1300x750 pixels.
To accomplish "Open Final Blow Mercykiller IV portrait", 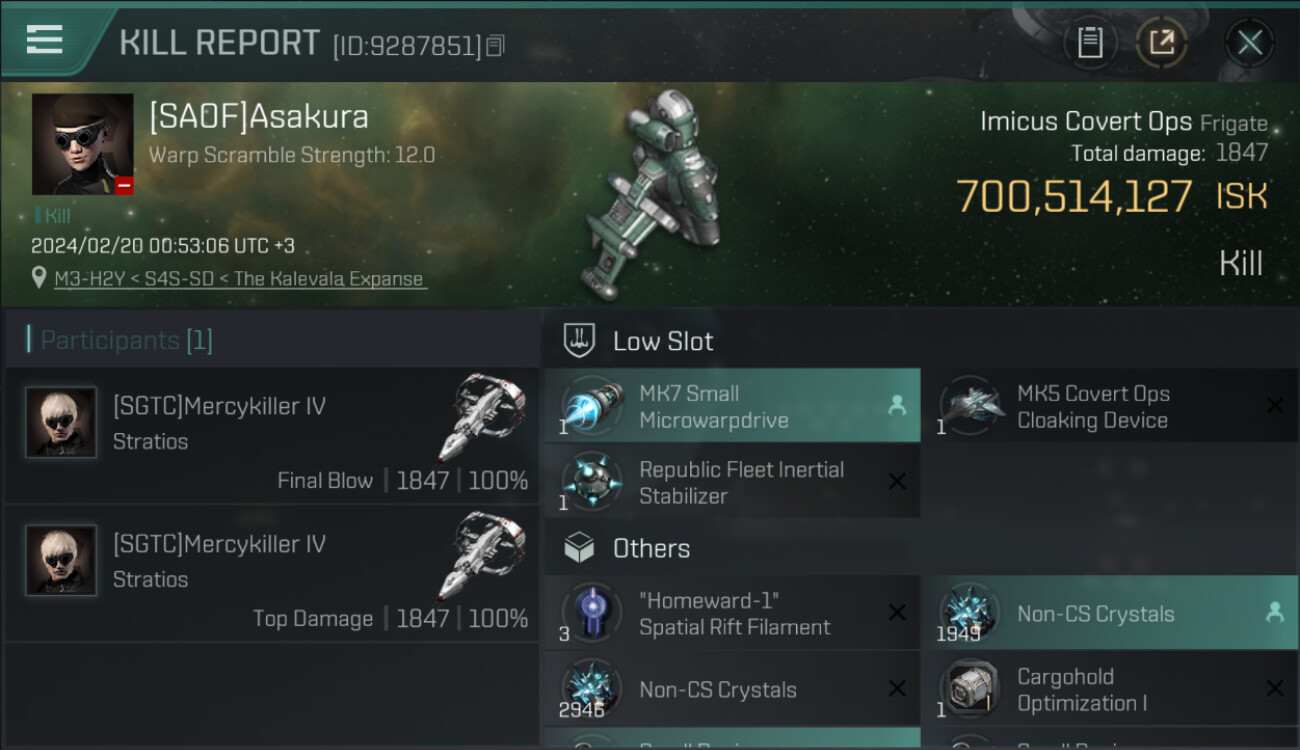I will click(x=61, y=423).
